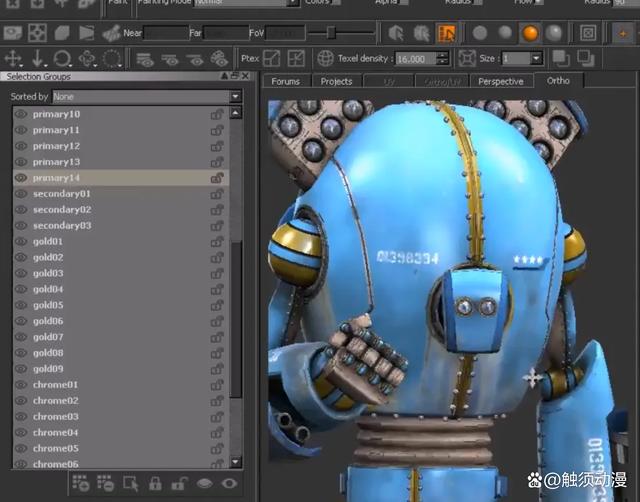
Task: Click the second overlapping squares icon
Action: (x=586, y=59)
